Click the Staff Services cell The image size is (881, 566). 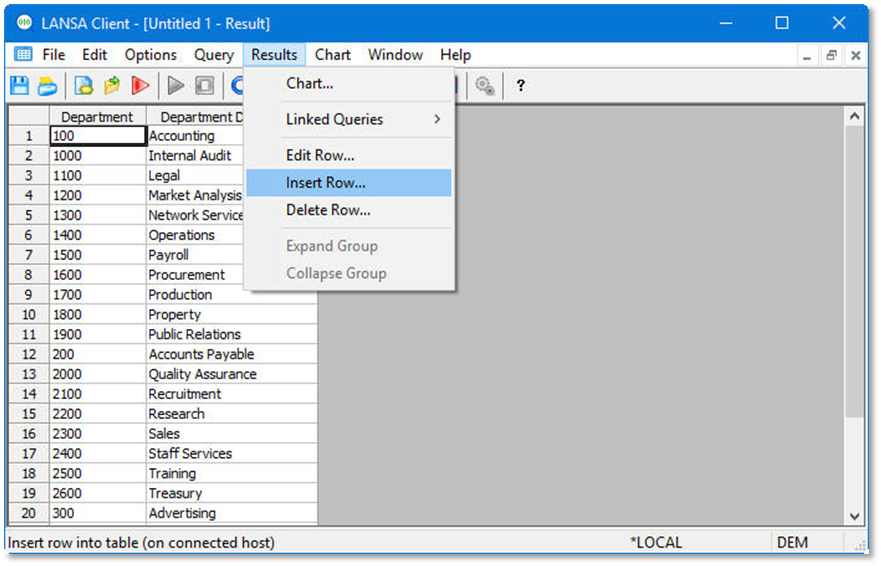(x=231, y=454)
